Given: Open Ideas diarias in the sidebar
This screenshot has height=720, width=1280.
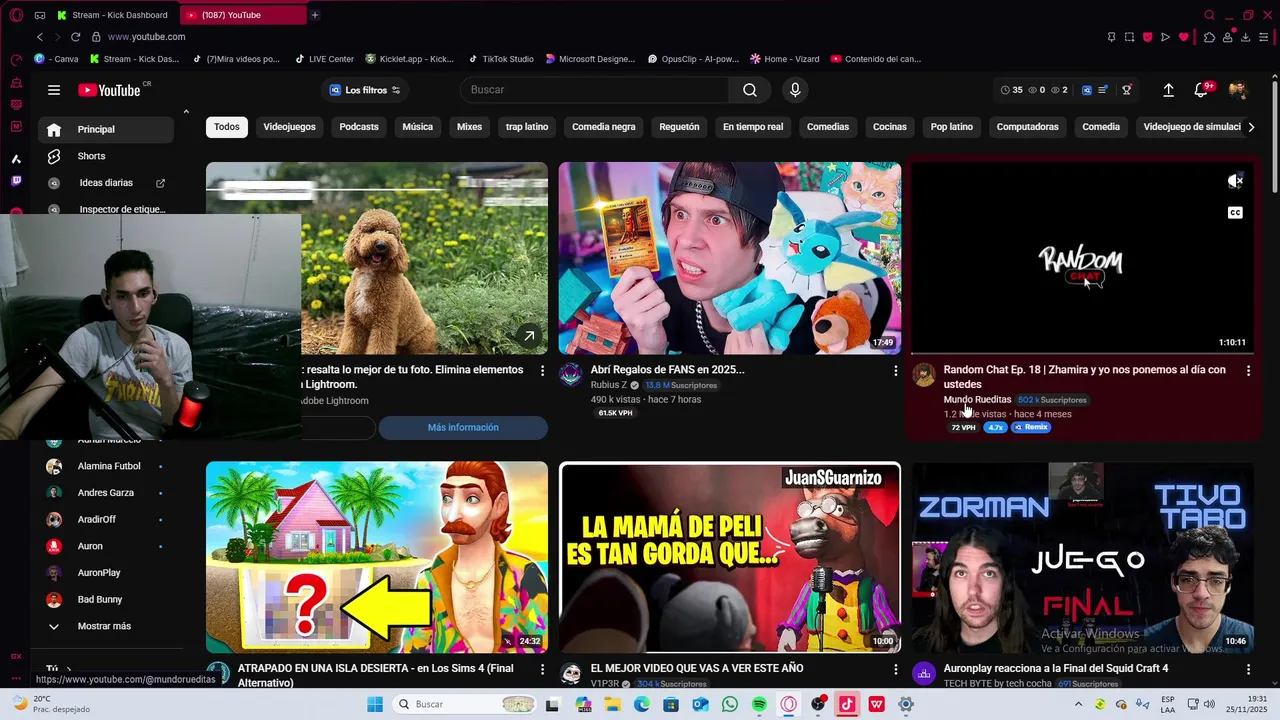Looking at the screenshot, I should pos(106,183).
